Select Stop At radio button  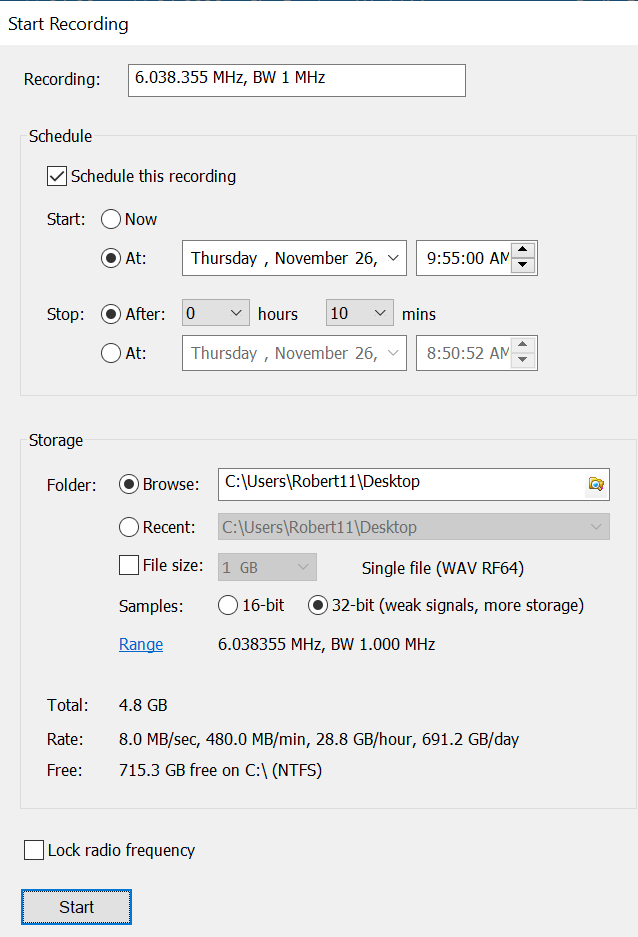click(x=111, y=353)
